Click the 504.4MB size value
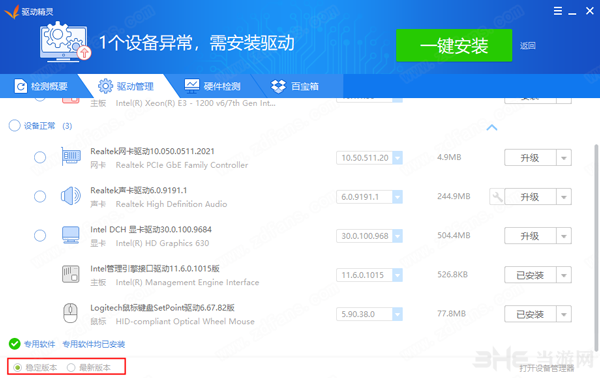The image size is (600, 378). pos(454,235)
